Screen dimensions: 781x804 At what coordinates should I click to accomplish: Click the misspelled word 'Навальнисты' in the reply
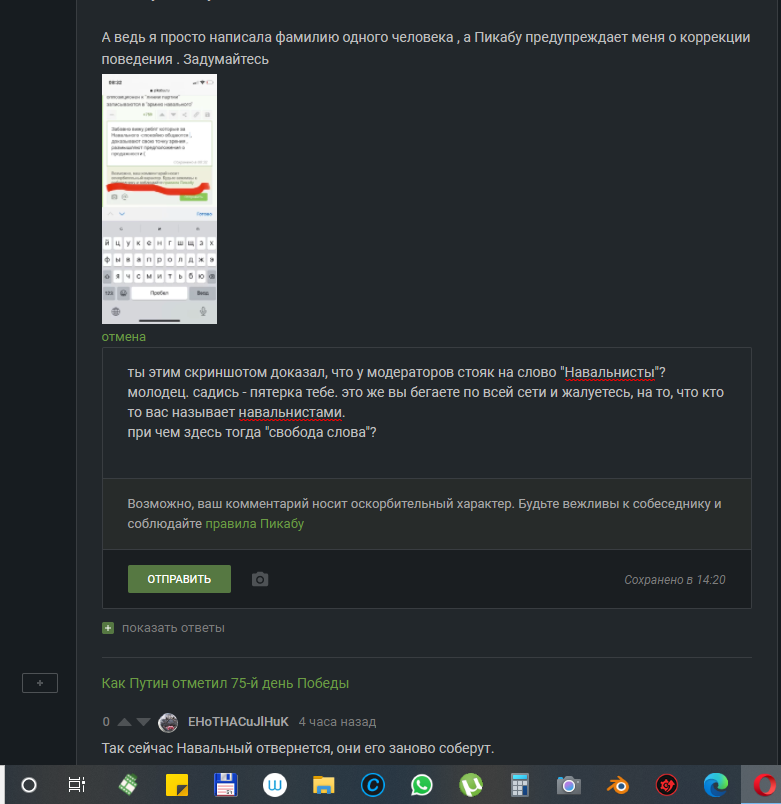pyautogui.click(x=609, y=372)
